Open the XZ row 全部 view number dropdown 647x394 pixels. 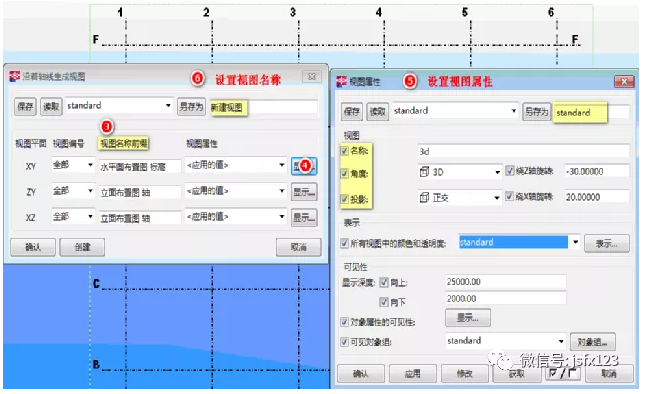click(x=73, y=217)
